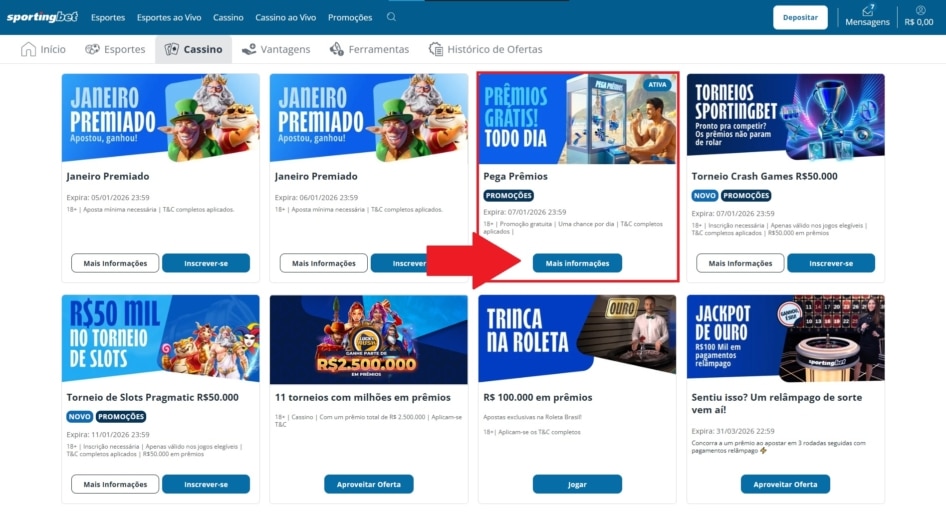Select the Vantagens hand icon tab

point(276,49)
